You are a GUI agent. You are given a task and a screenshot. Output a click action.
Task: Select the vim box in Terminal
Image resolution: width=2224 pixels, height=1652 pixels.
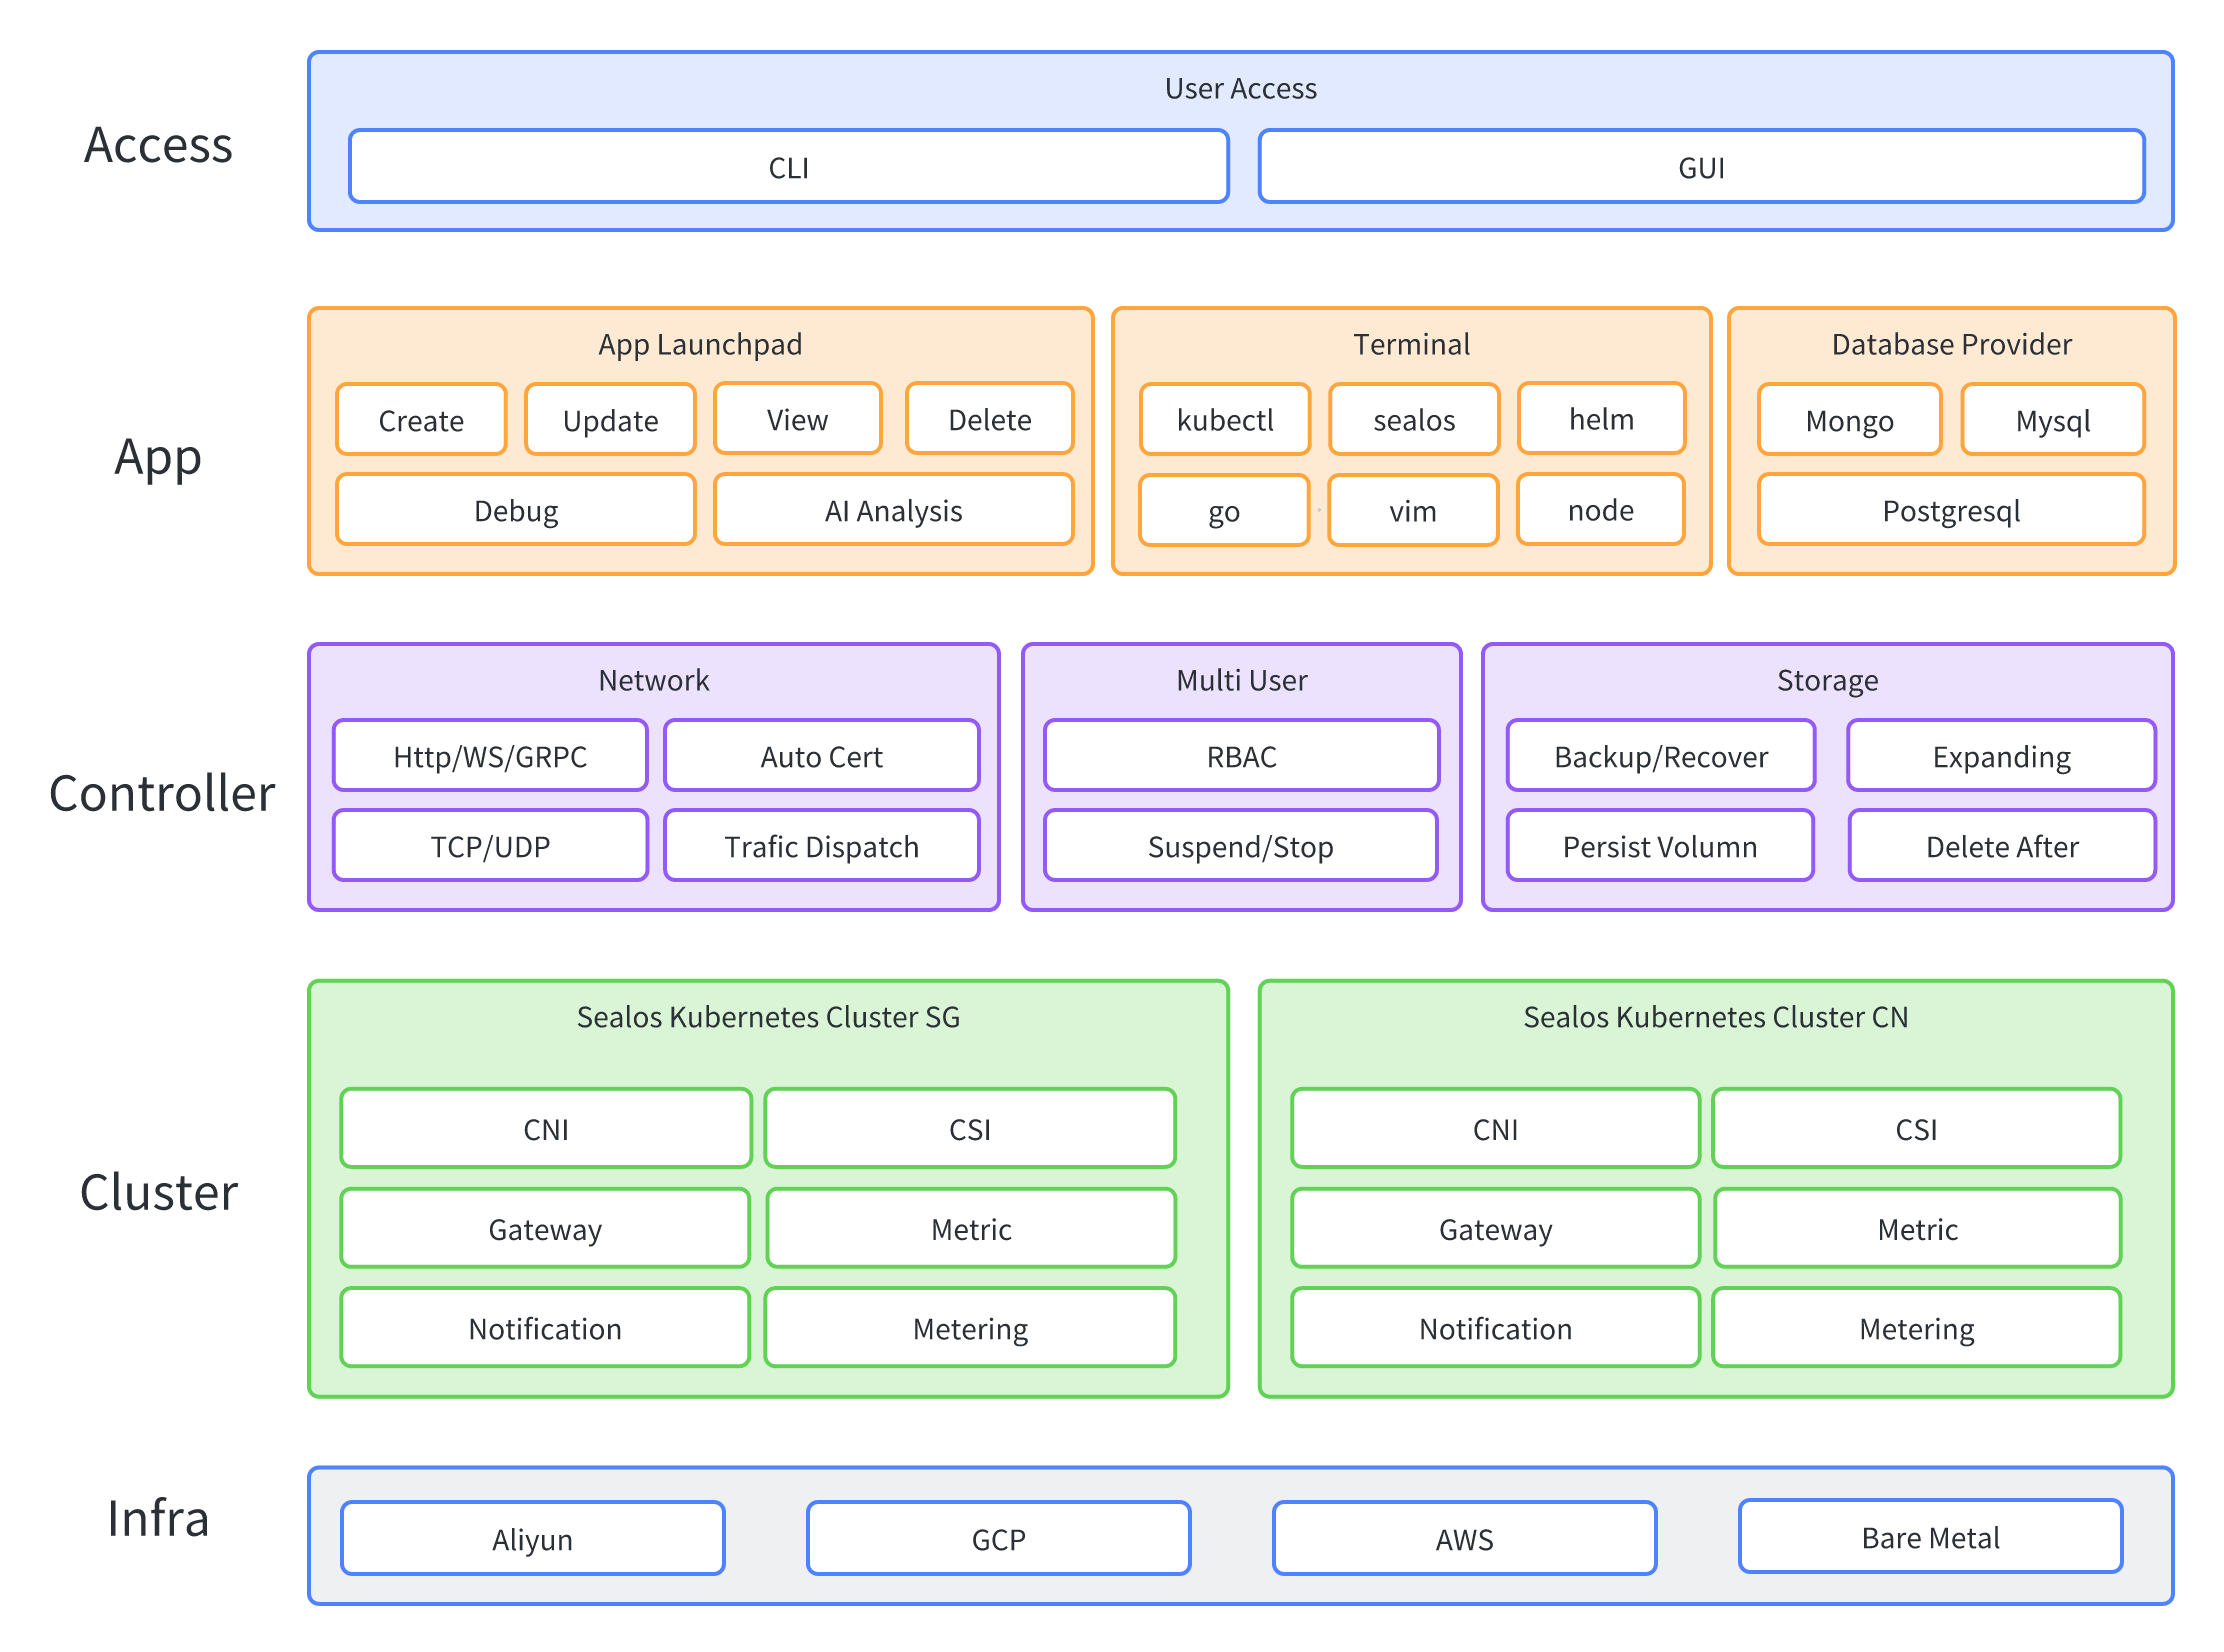coord(1412,511)
